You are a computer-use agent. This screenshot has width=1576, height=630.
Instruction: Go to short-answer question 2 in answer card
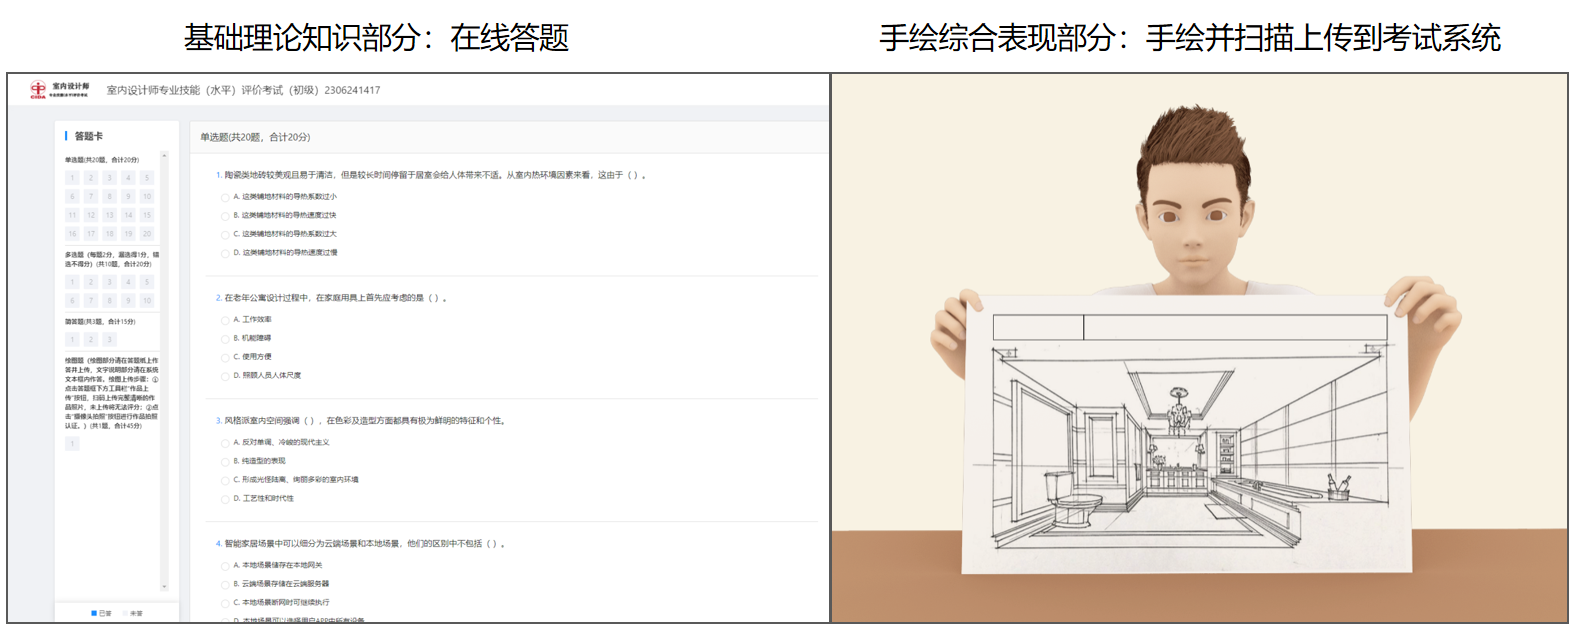(x=91, y=340)
